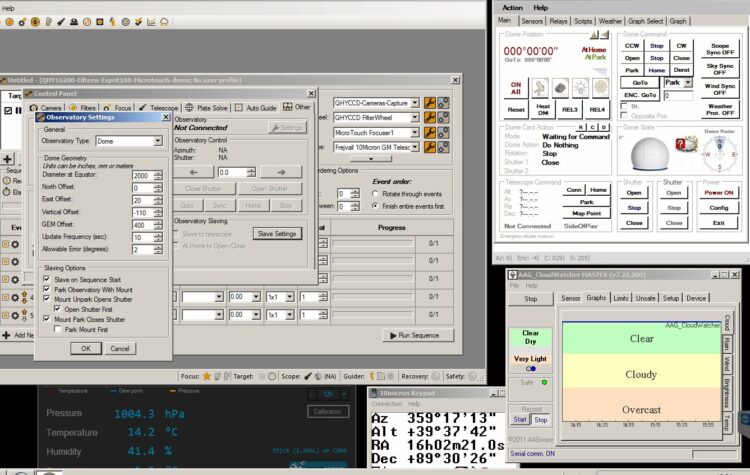
Task: Click the Slave Settings button
Action: click(277, 233)
